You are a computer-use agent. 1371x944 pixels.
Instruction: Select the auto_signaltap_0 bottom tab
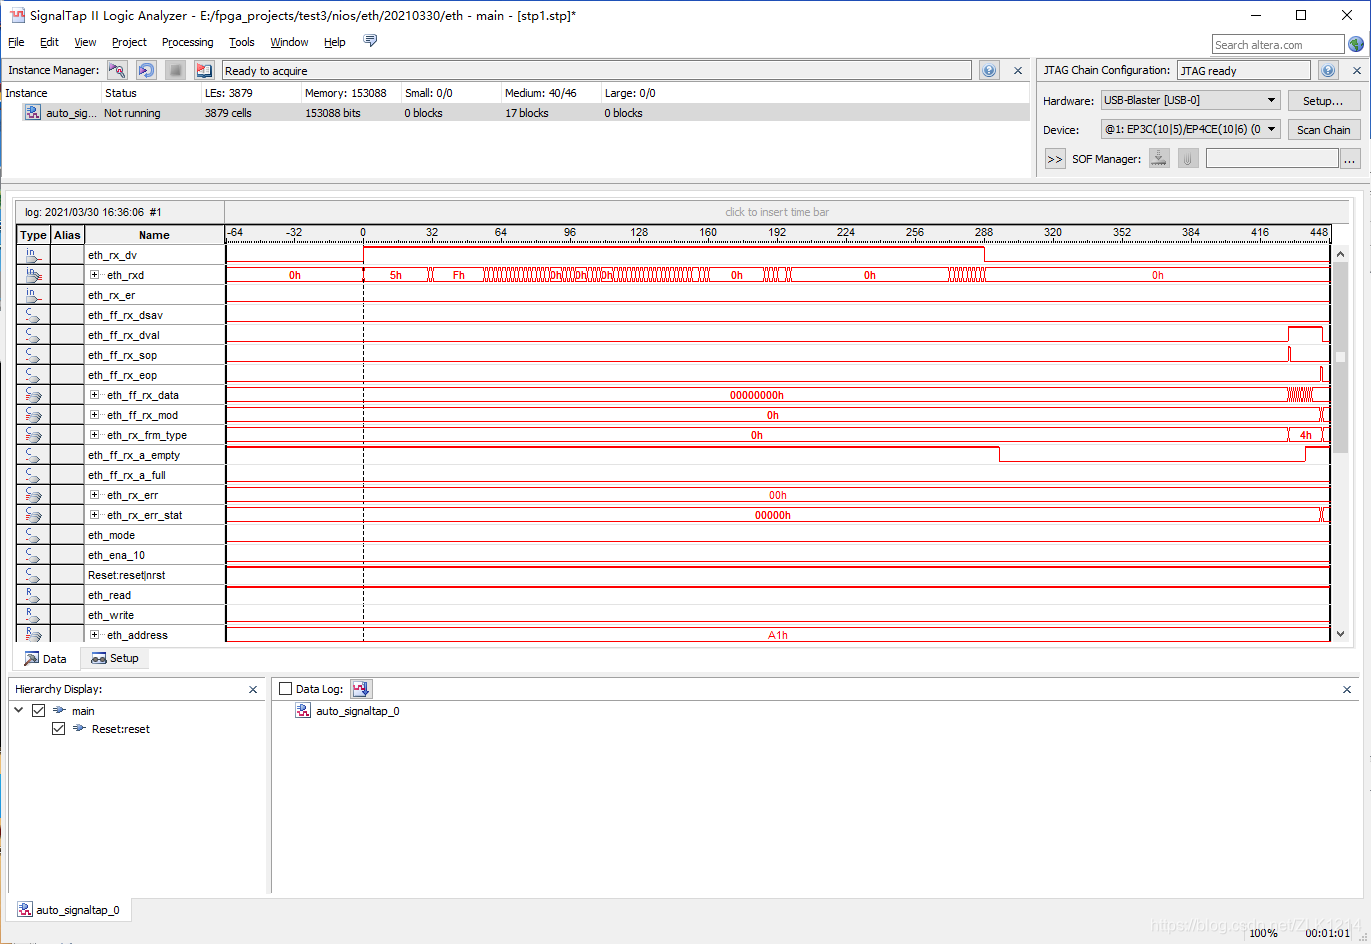pos(69,910)
